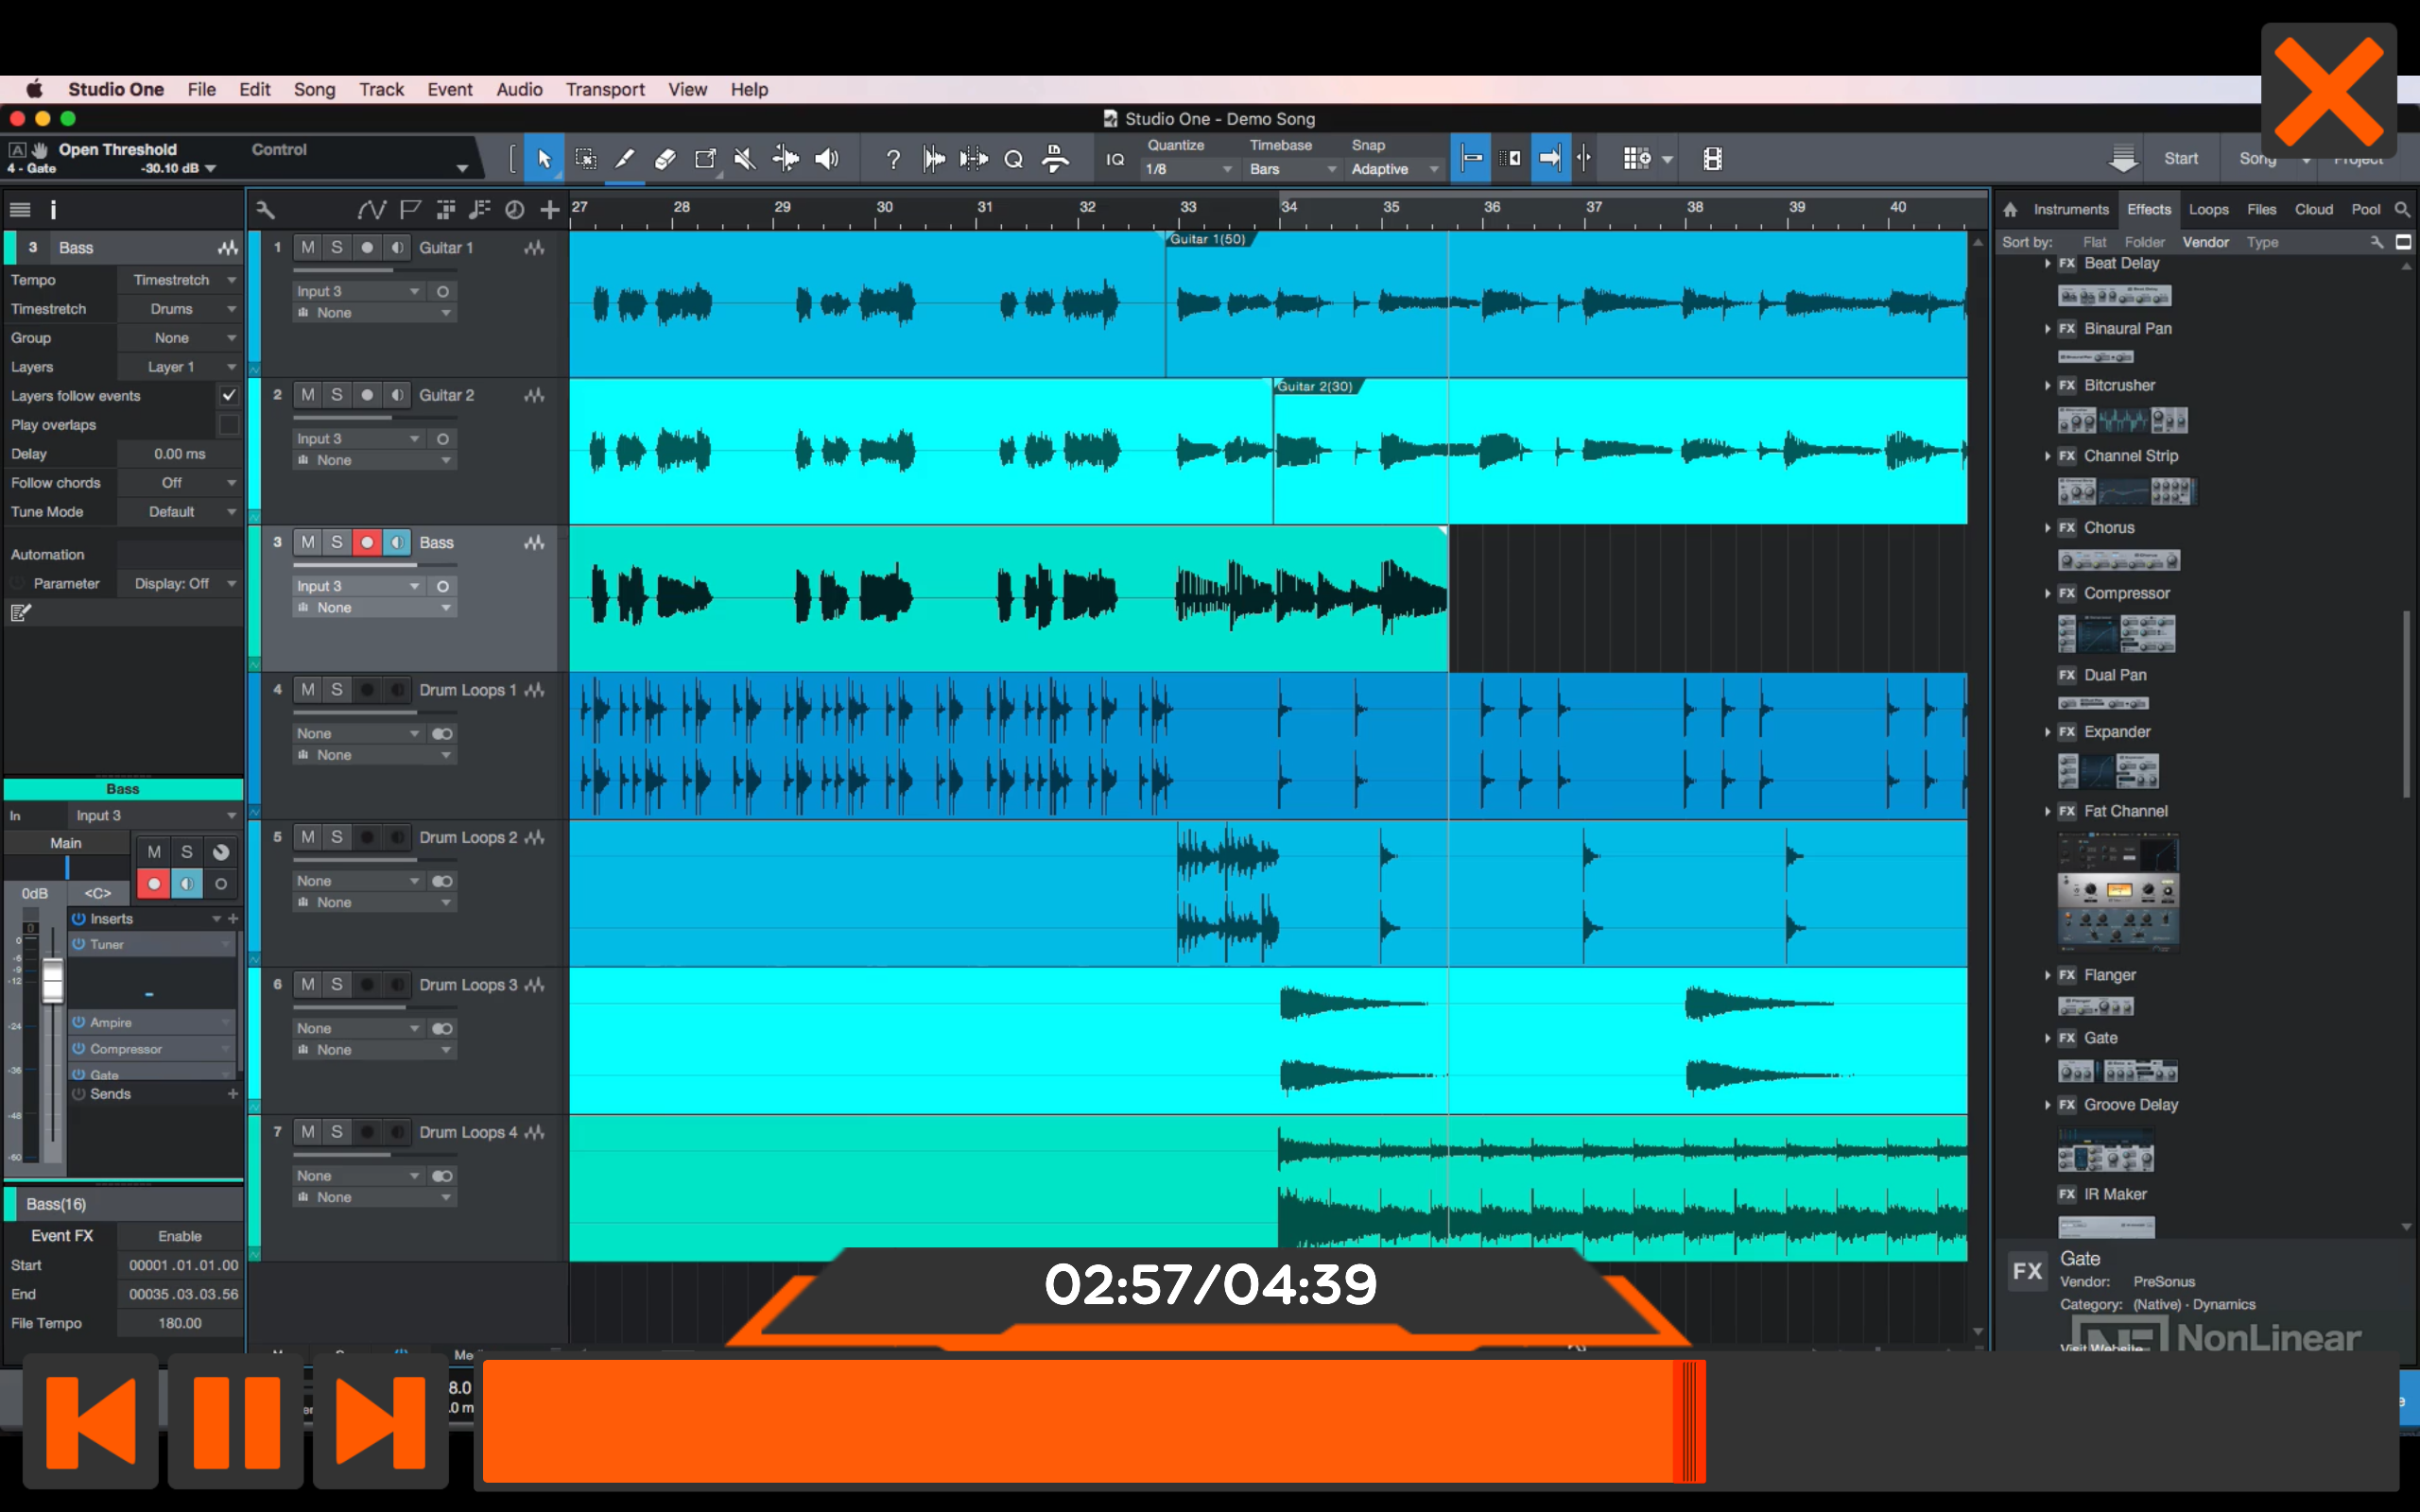The width and height of the screenshot is (2420, 1512).
Task: Toggle input monitor on Bass track
Action: point(397,542)
